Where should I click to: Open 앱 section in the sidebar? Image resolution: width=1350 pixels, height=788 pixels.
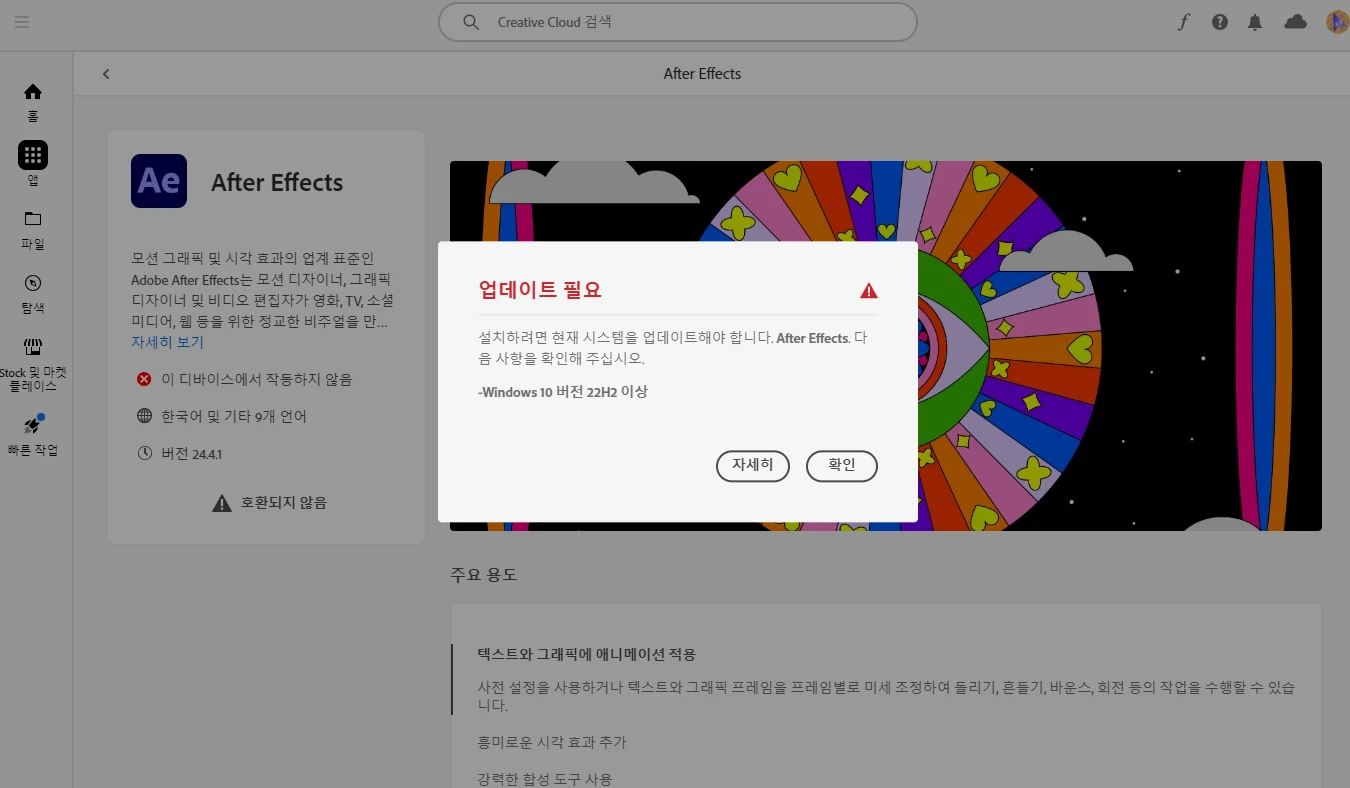click(x=33, y=165)
